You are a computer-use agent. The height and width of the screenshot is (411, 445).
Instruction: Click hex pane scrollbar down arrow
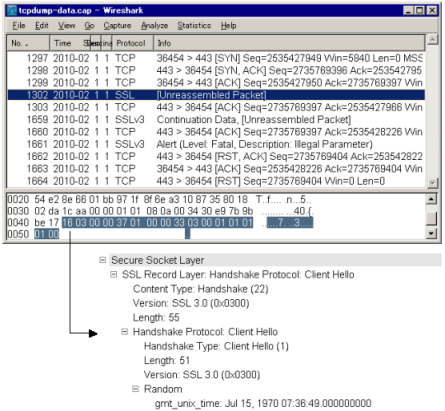point(432,233)
